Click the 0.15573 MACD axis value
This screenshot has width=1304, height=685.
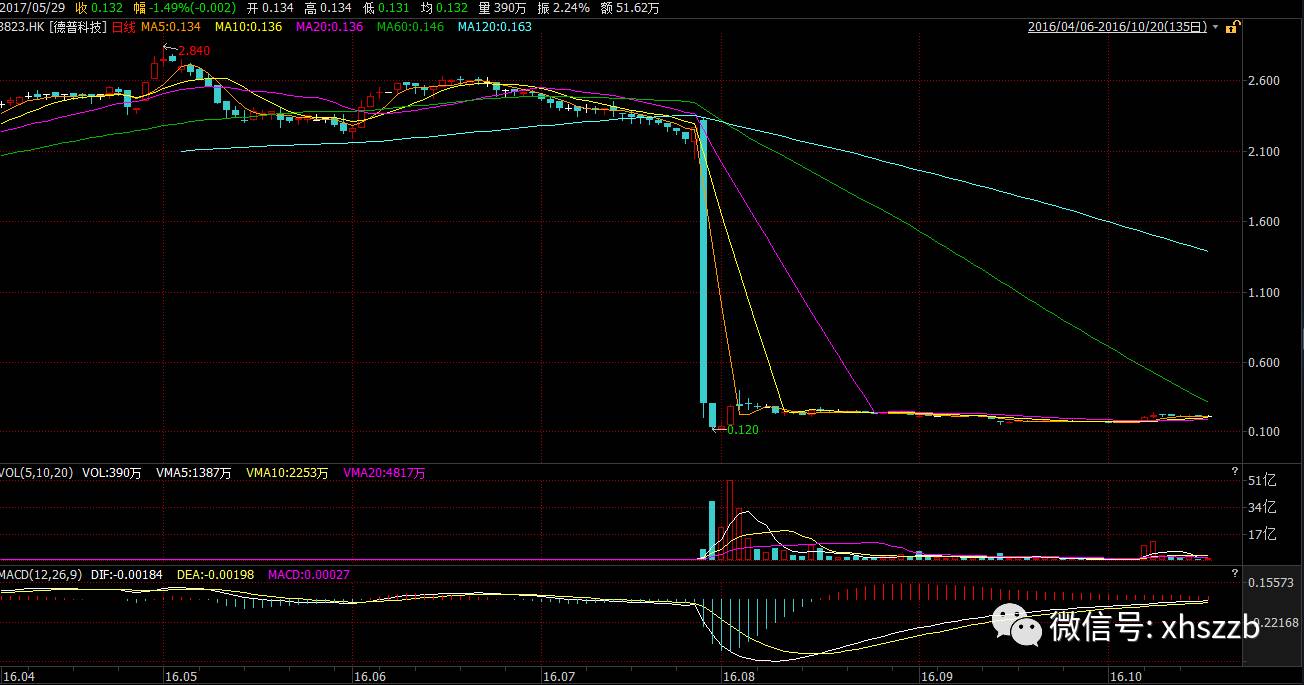1271,582
